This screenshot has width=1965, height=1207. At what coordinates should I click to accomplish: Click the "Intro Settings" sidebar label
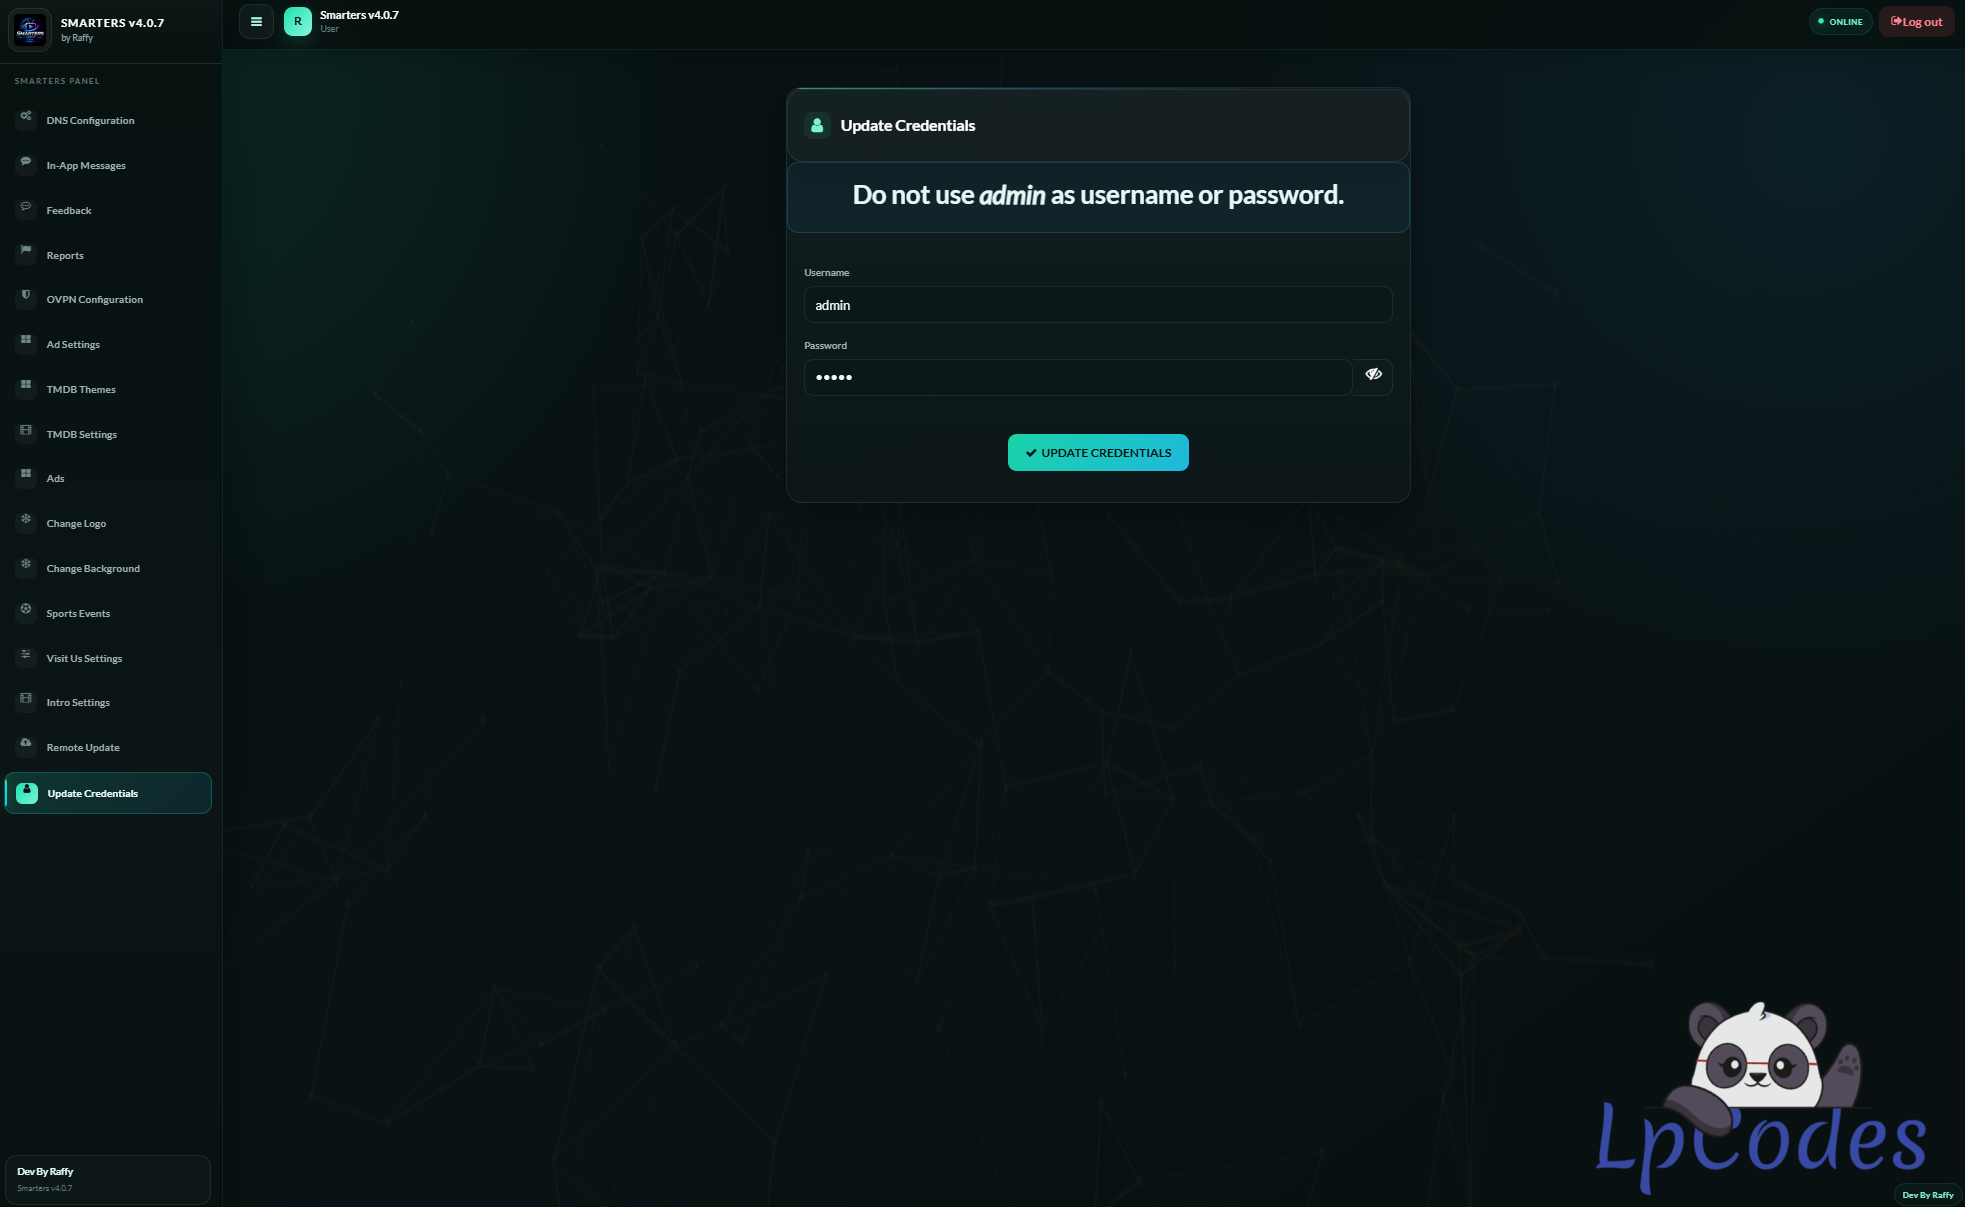point(78,703)
